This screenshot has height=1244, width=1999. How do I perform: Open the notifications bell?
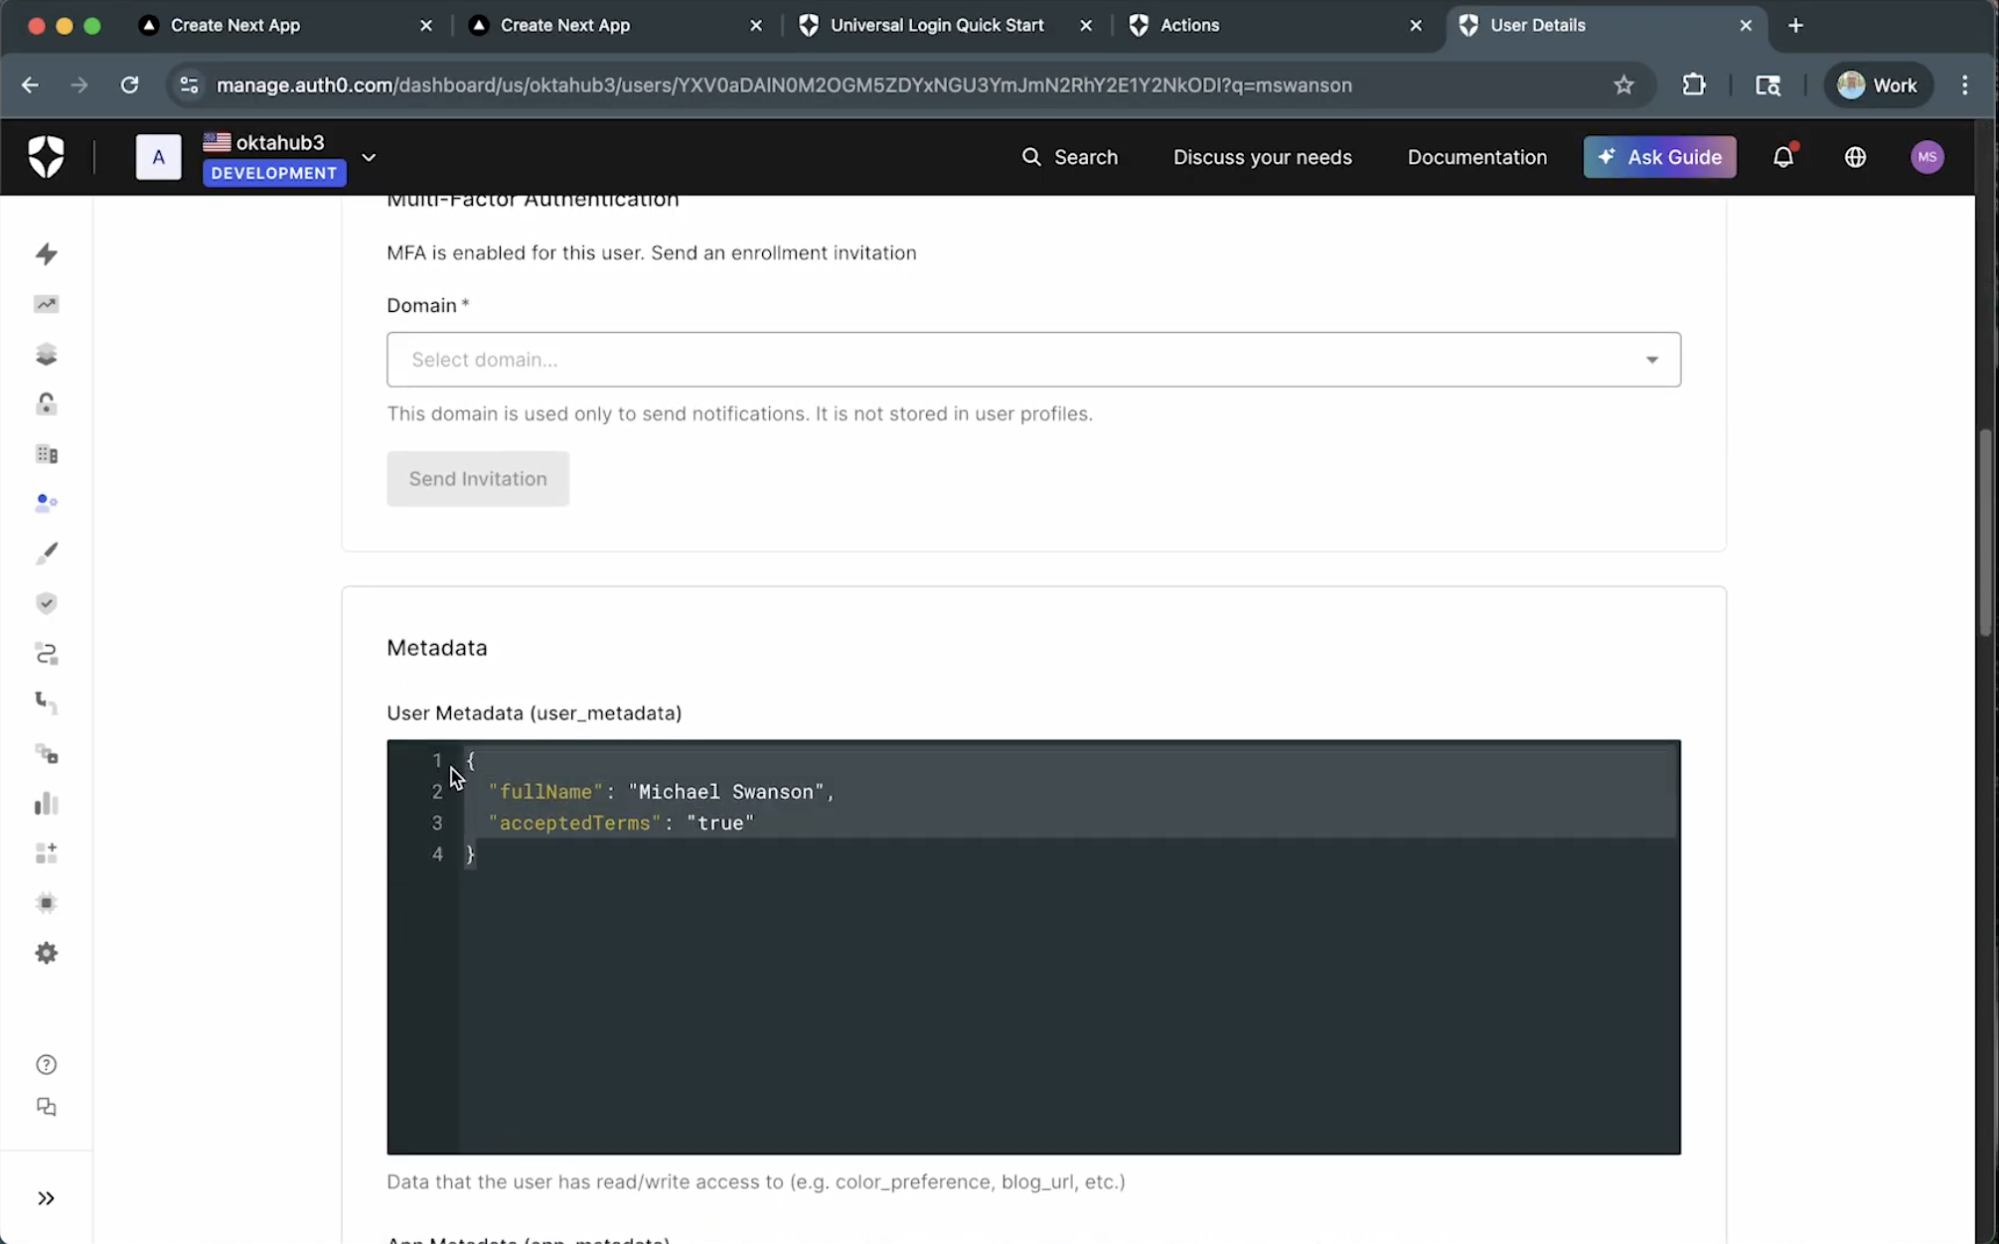coord(1783,157)
